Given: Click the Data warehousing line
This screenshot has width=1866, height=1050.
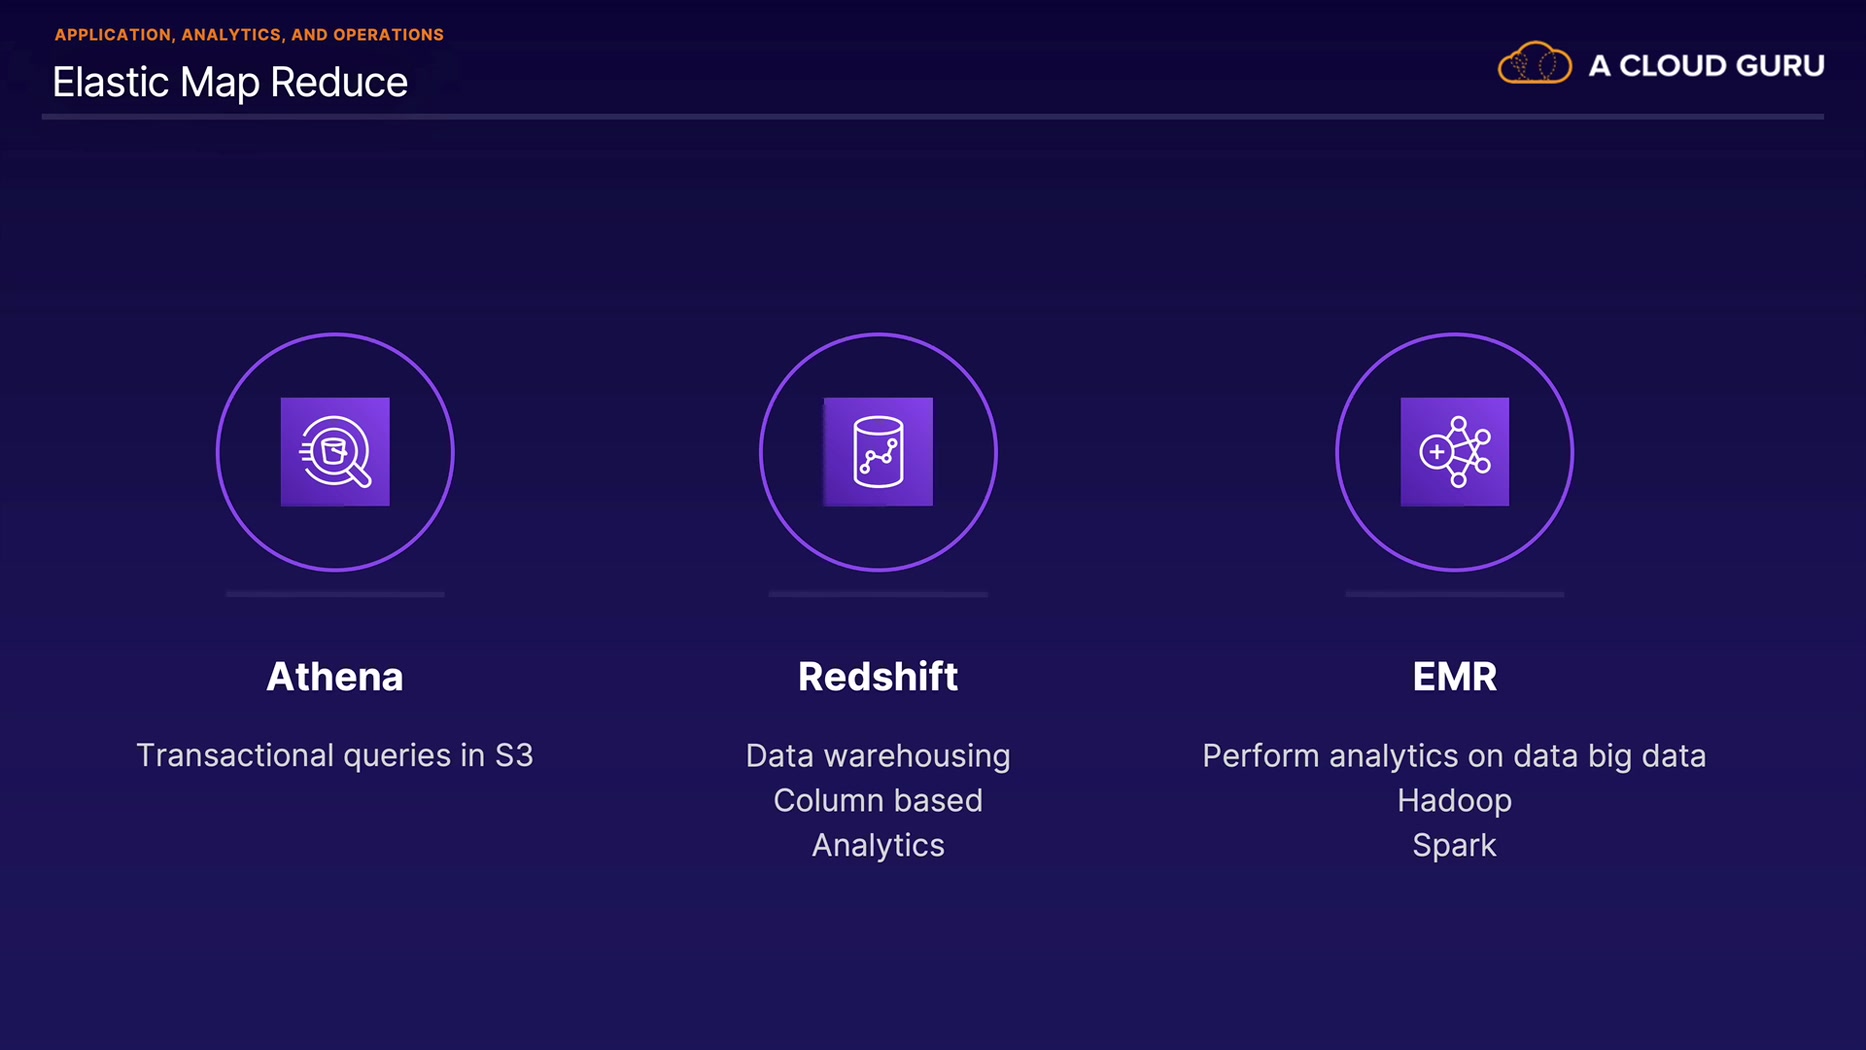Looking at the screenshot, I should (878, 756).
